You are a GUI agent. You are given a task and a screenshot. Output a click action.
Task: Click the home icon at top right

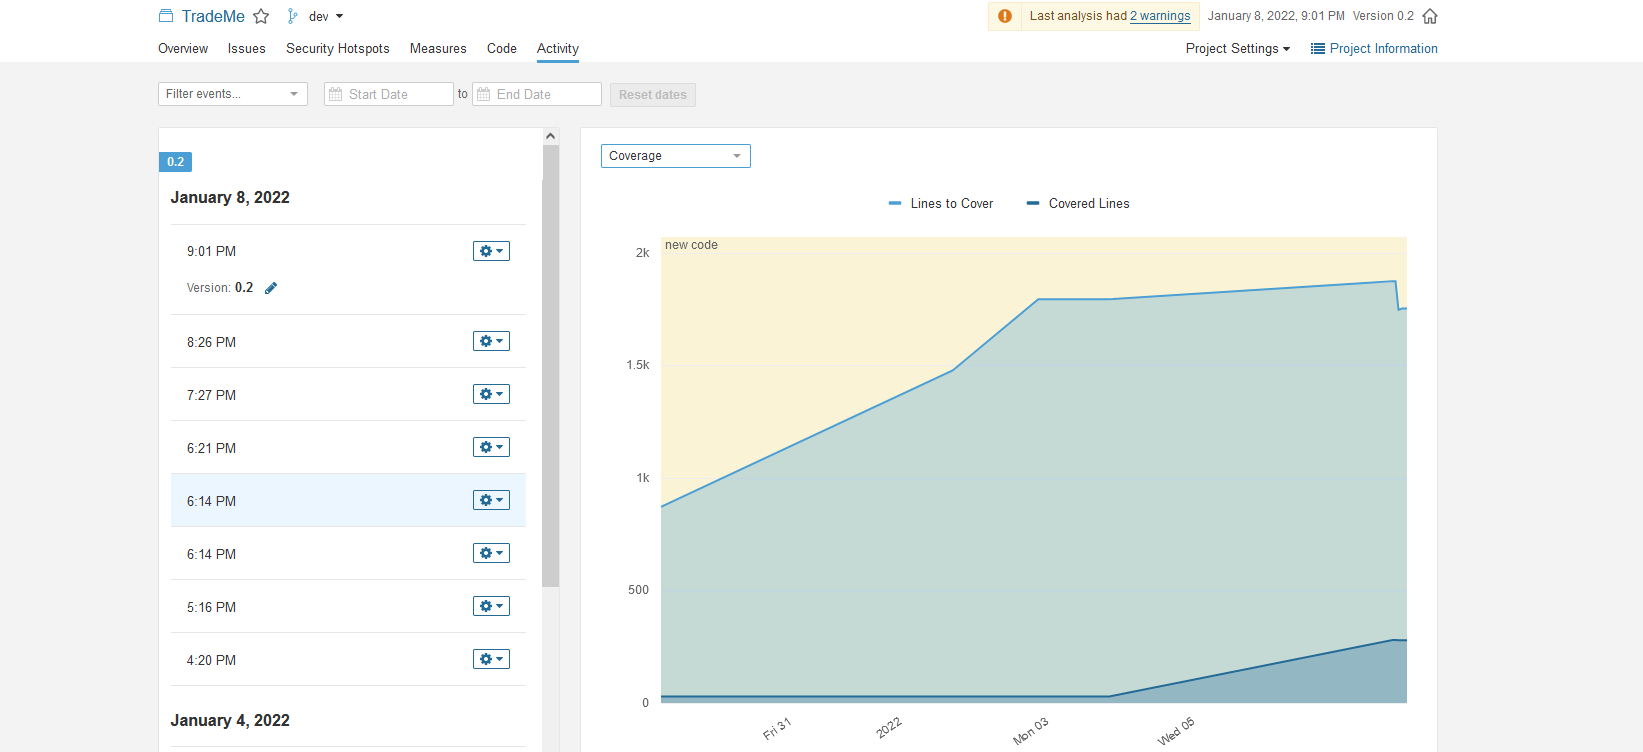coord(1430,16)
